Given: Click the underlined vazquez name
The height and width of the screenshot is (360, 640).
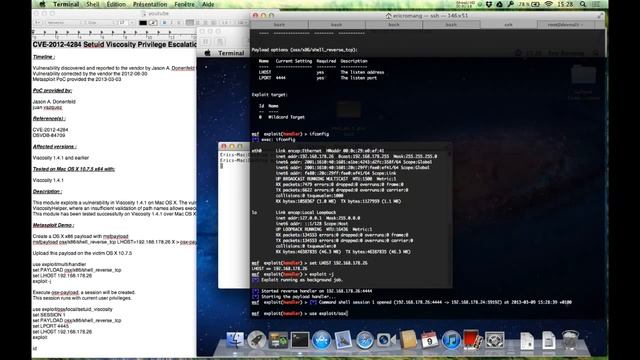Looking at the screenshot, I should [x=53, y=107].
